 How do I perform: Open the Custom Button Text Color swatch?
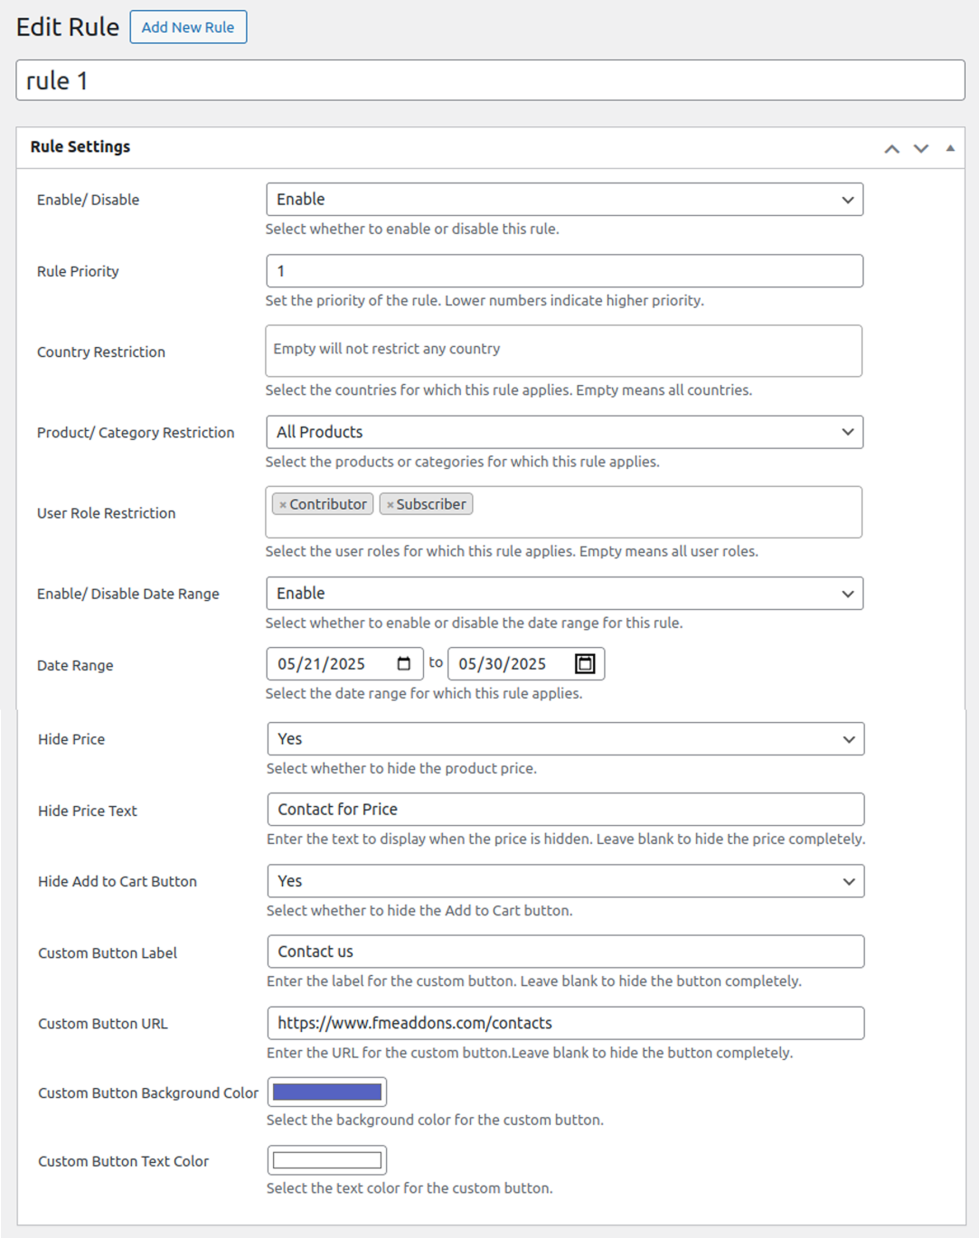click(327, 1160)
